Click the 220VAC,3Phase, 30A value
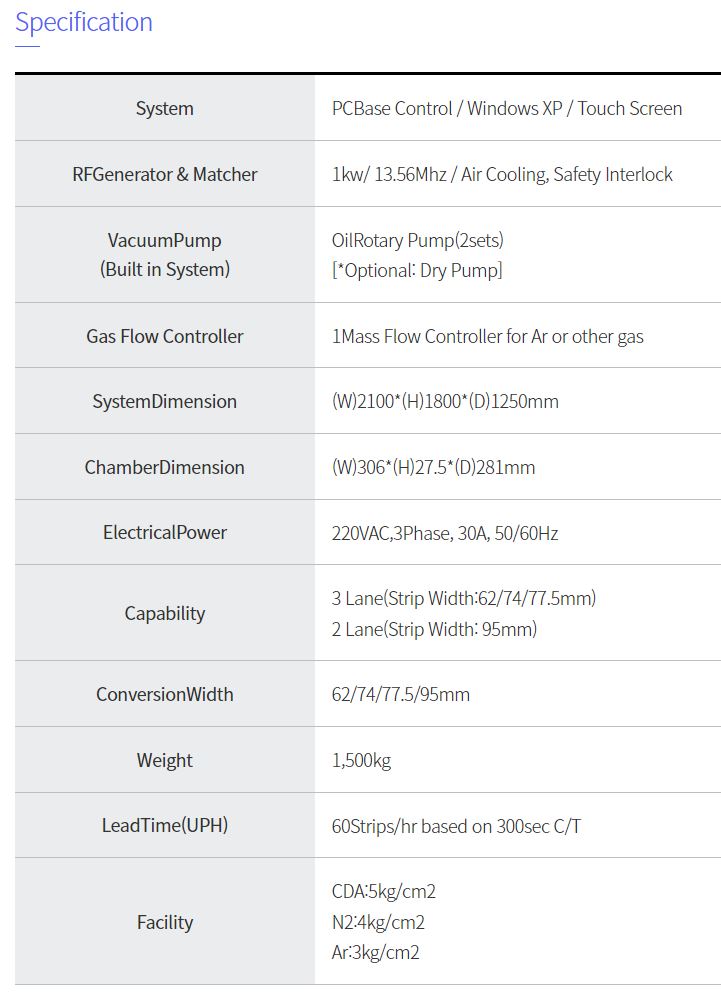The height and width of the screenshot is (999, 721). click(x=445, y=532)
